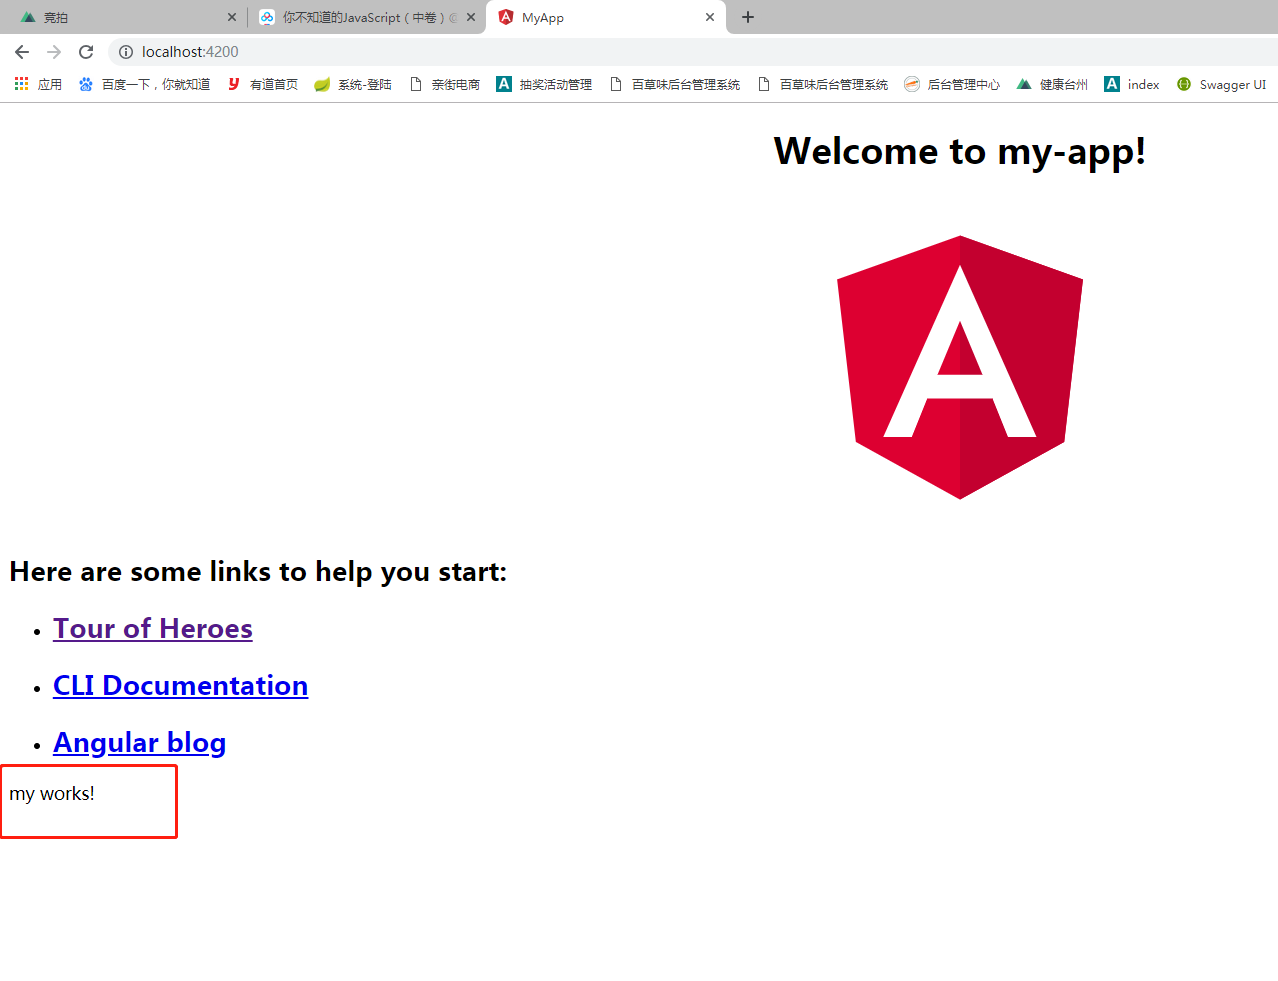This screenshot has height=981, width=1278.
Task: Open the Tour of Heroes link
Action: [153, 628]
